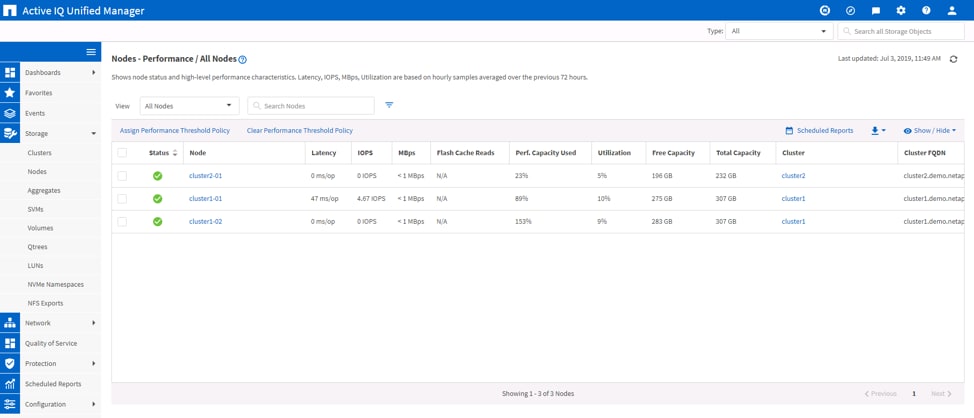Viewport: 974px width, 418px height.
Task: Select page 1 in pagination
Action: pyautogui.click(x=914, y=394)
